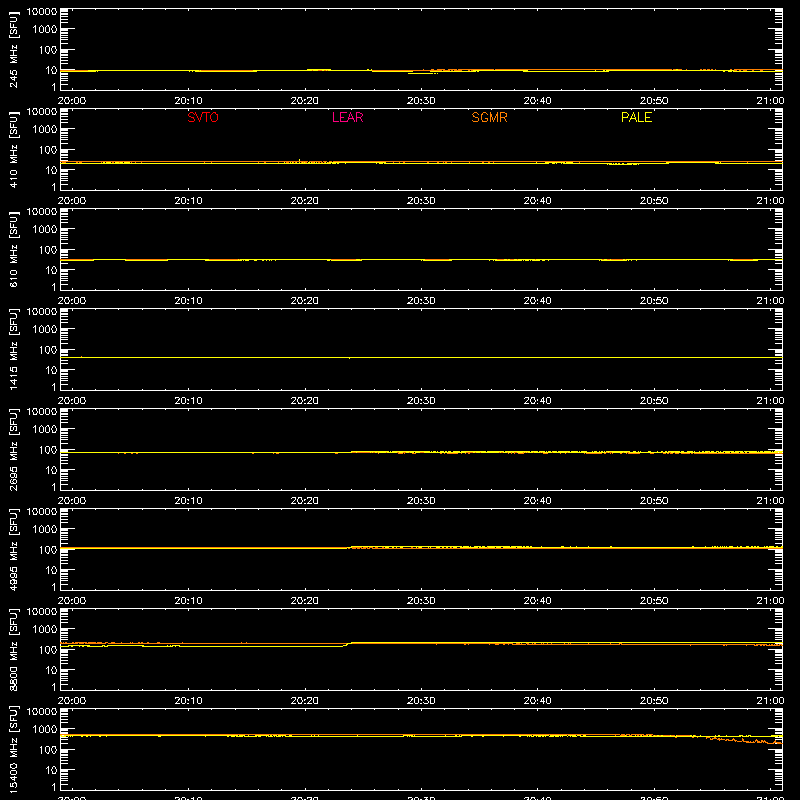Click the 1000 tick label on 4995 MHz axis
Screen dimensions: 800x800
pos(45,530)
